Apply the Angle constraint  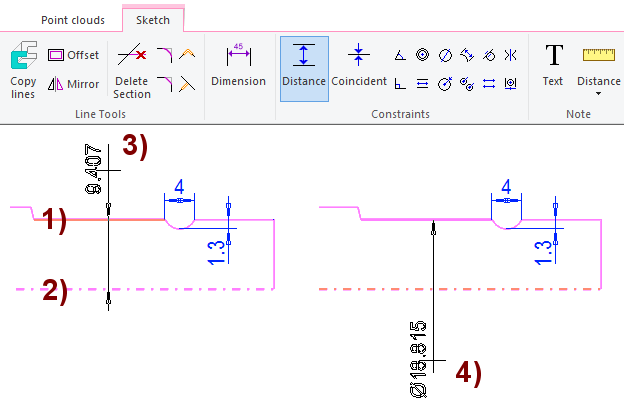point(400,55)
